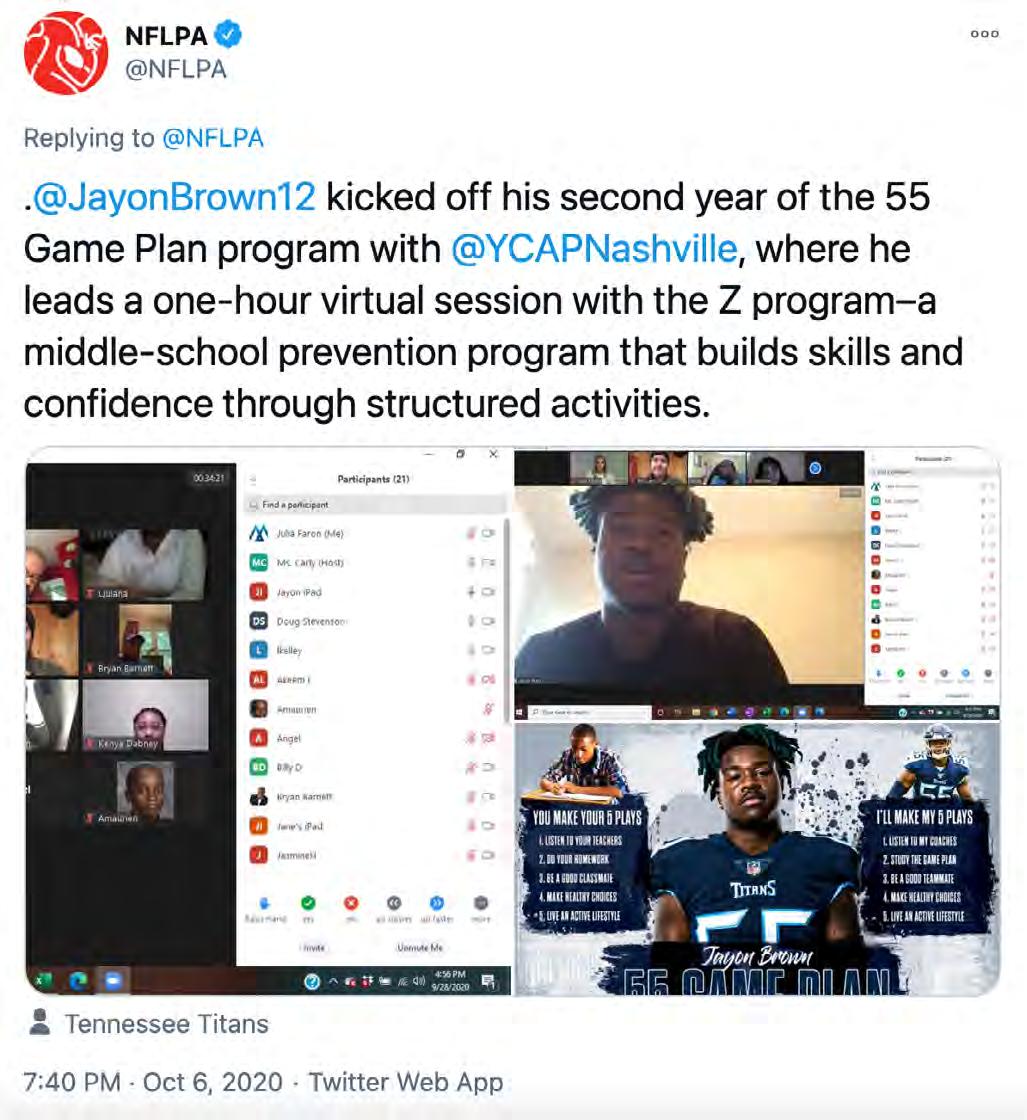This screenshot has height=1120, width=1027.
Task: Visit the @YCAPNashville profile link
Action: pos(594,249)
